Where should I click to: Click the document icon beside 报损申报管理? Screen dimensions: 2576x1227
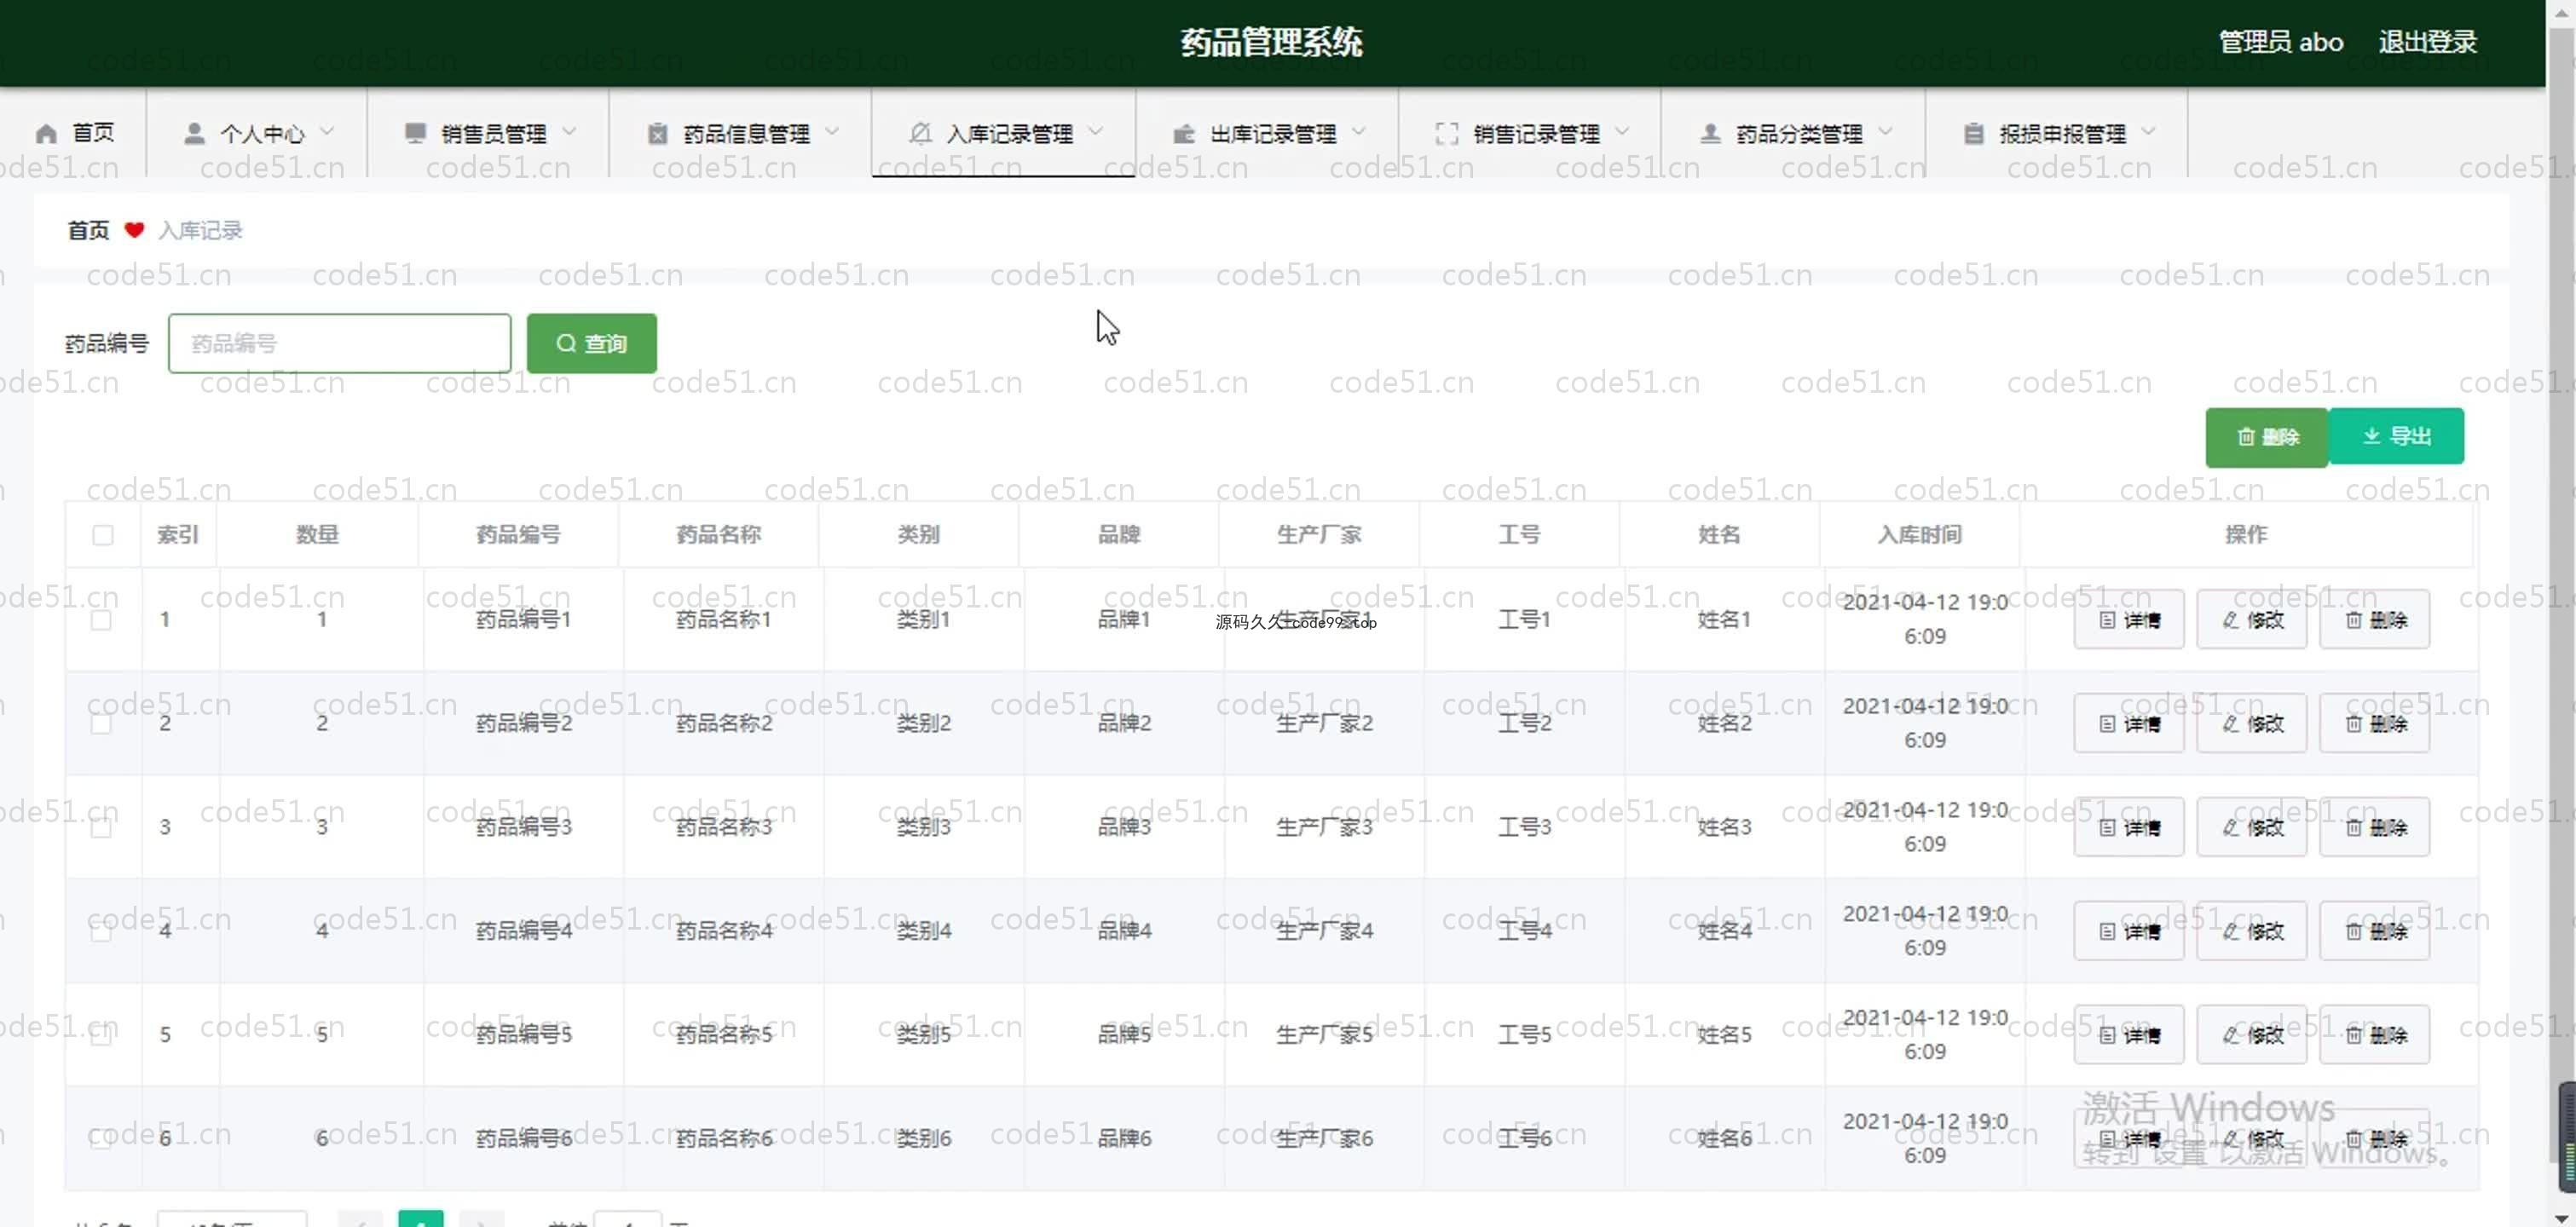[x=1973, y=133]
